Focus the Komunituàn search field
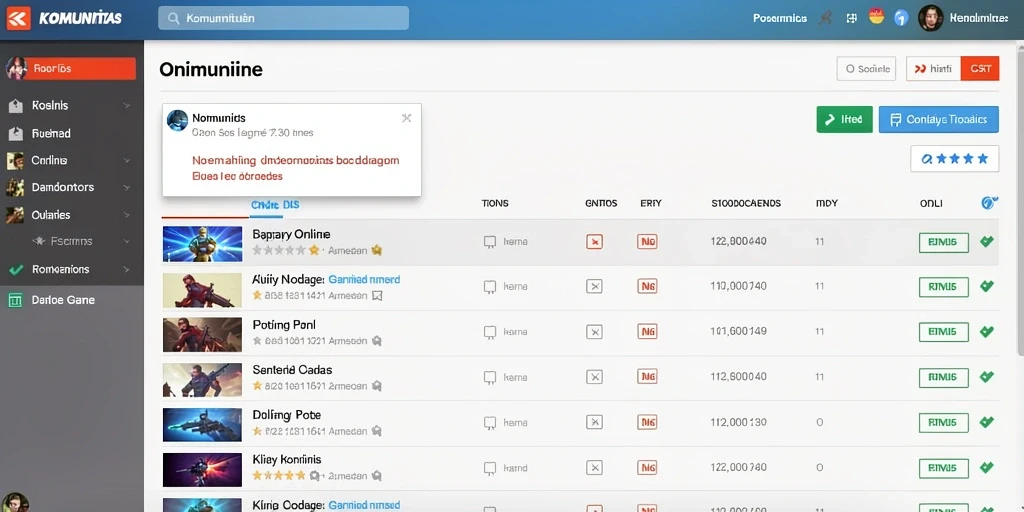This screenshot has height=512, width=1024. coord(283,18)
